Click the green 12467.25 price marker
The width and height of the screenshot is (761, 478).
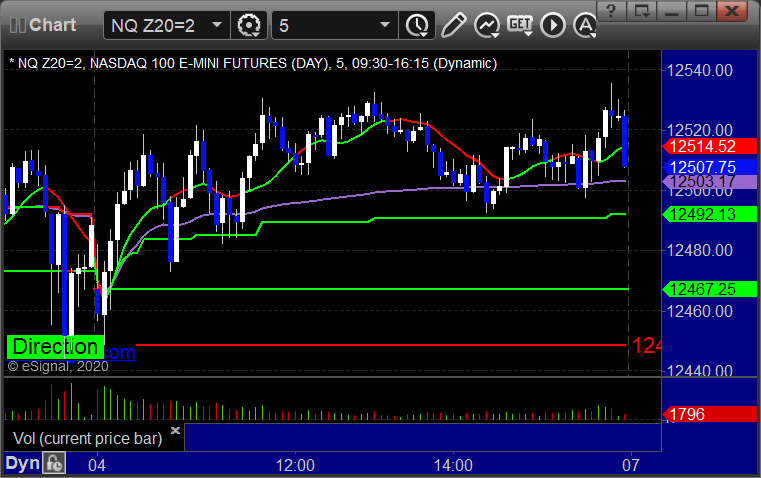710,289
